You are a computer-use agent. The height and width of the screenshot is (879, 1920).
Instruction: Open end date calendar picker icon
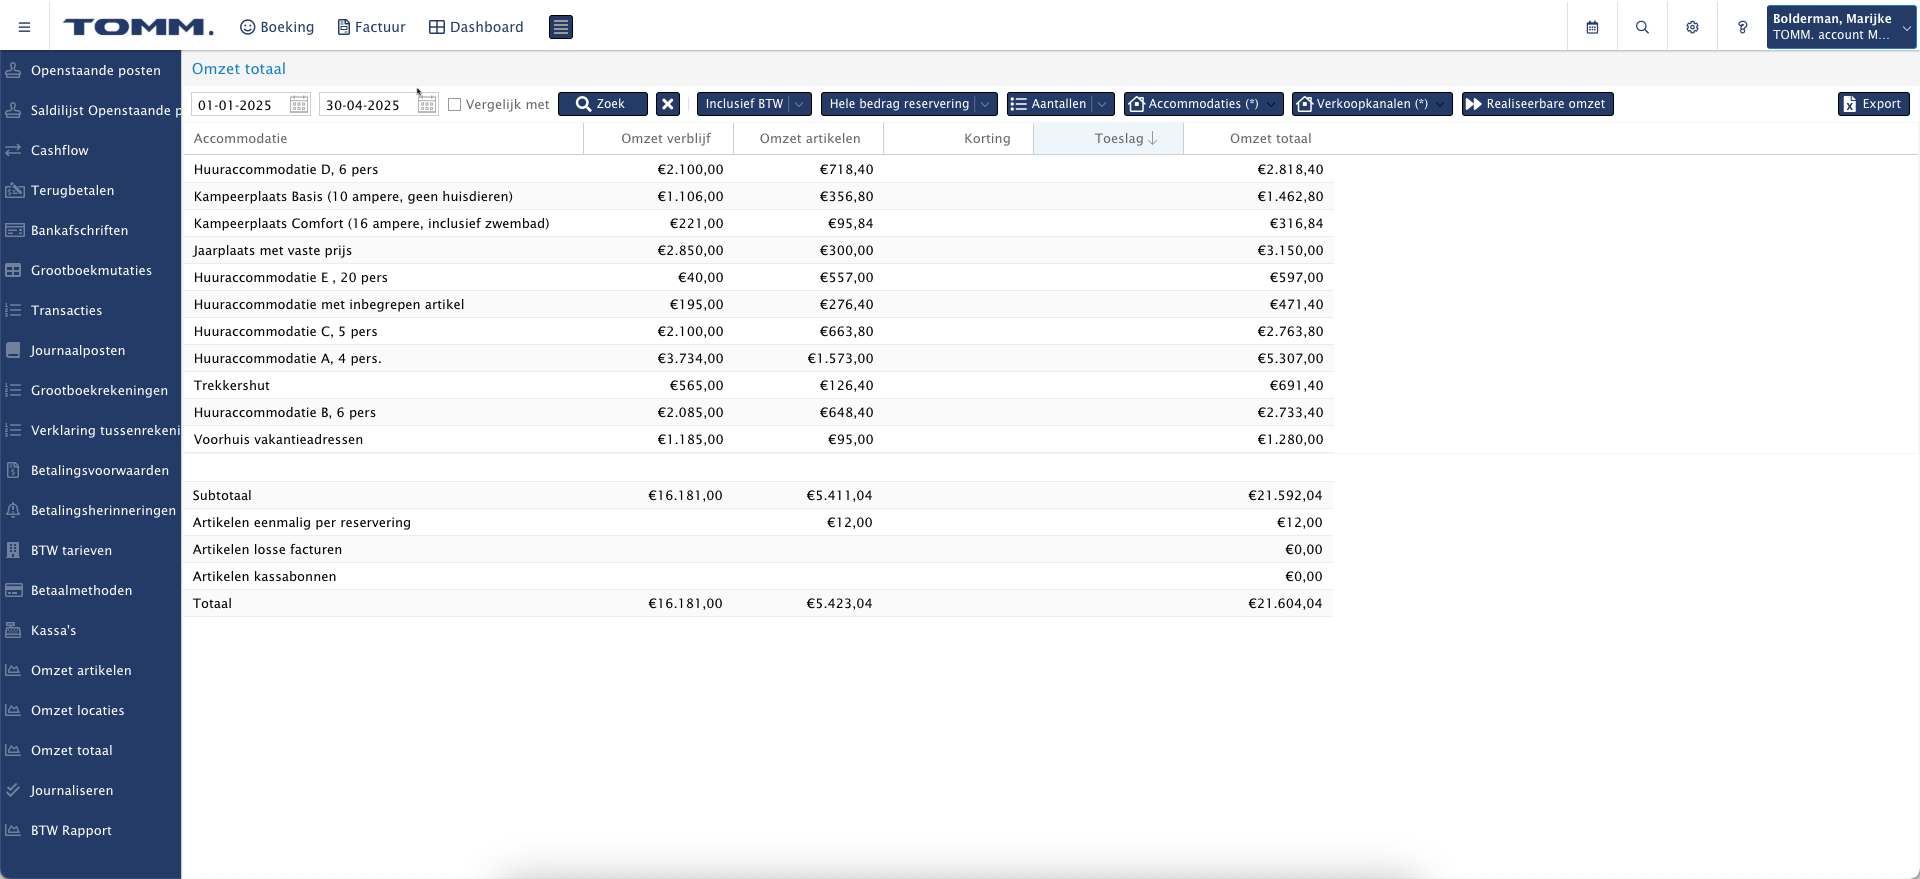[x=427, y=104]
